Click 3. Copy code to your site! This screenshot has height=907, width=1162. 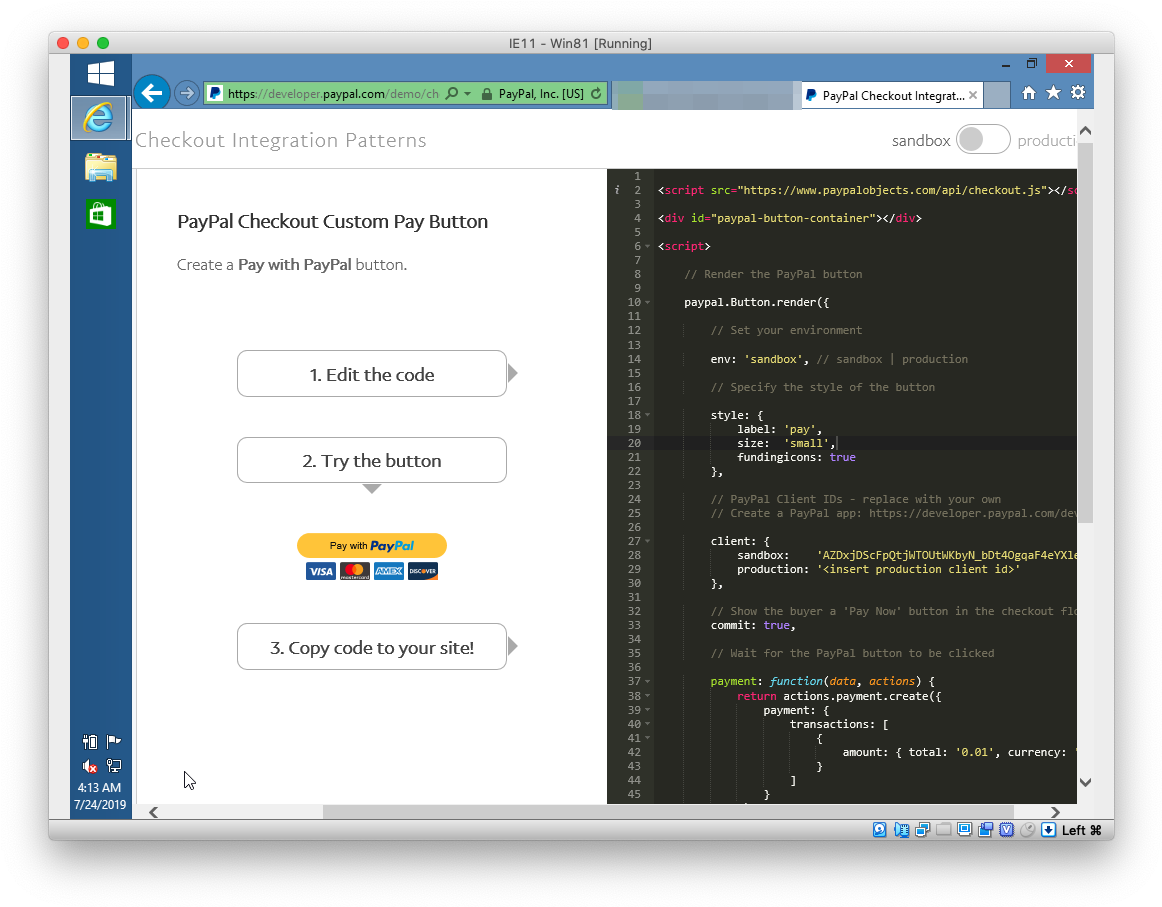[x=372, y=647]
